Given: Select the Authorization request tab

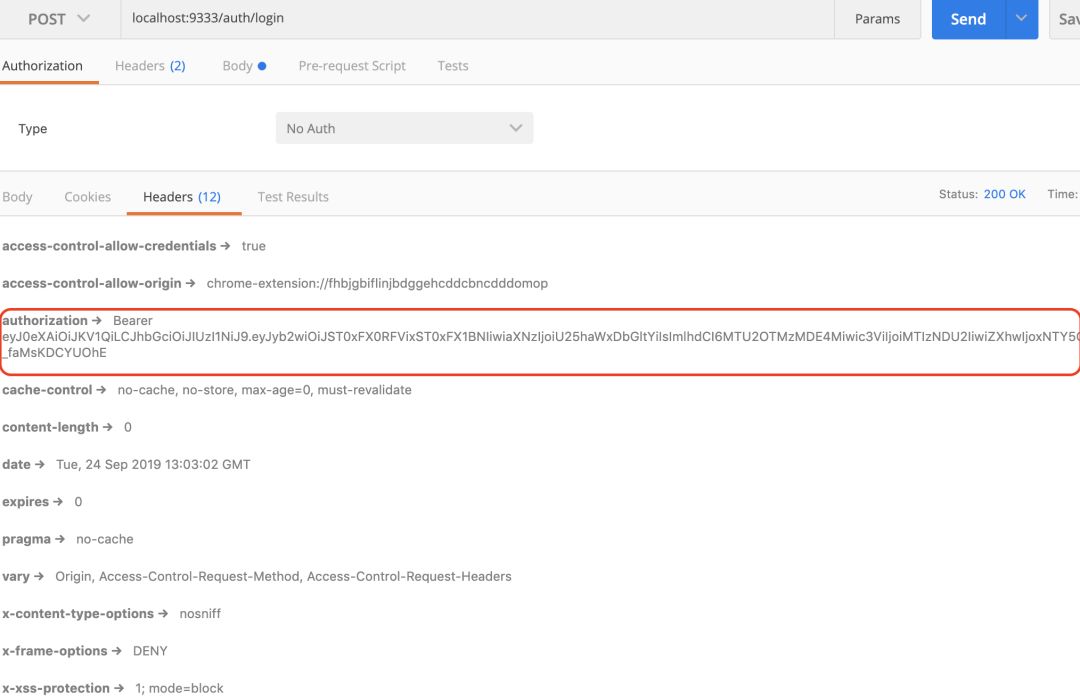Looking at the screenshot, I should click(x=41, y=65).
